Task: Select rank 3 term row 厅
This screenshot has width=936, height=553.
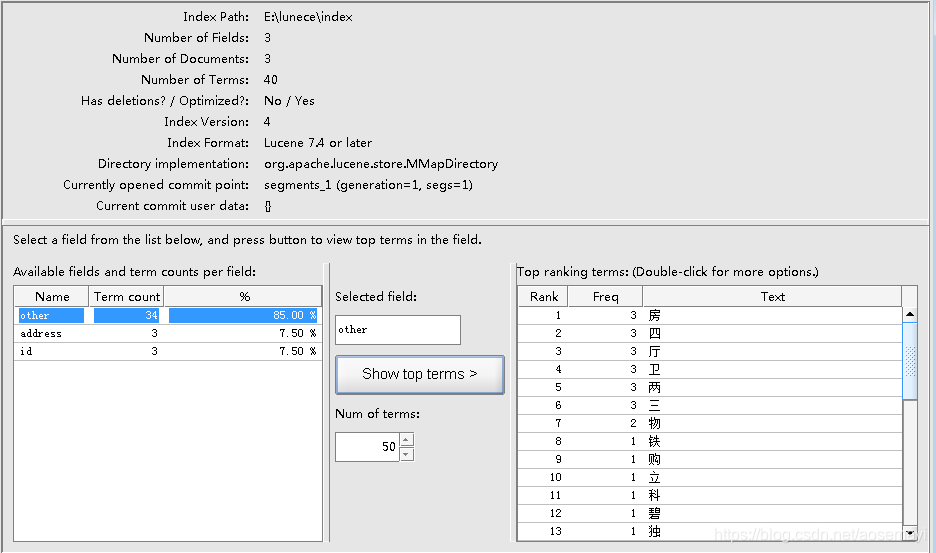Action: (709, 351)
